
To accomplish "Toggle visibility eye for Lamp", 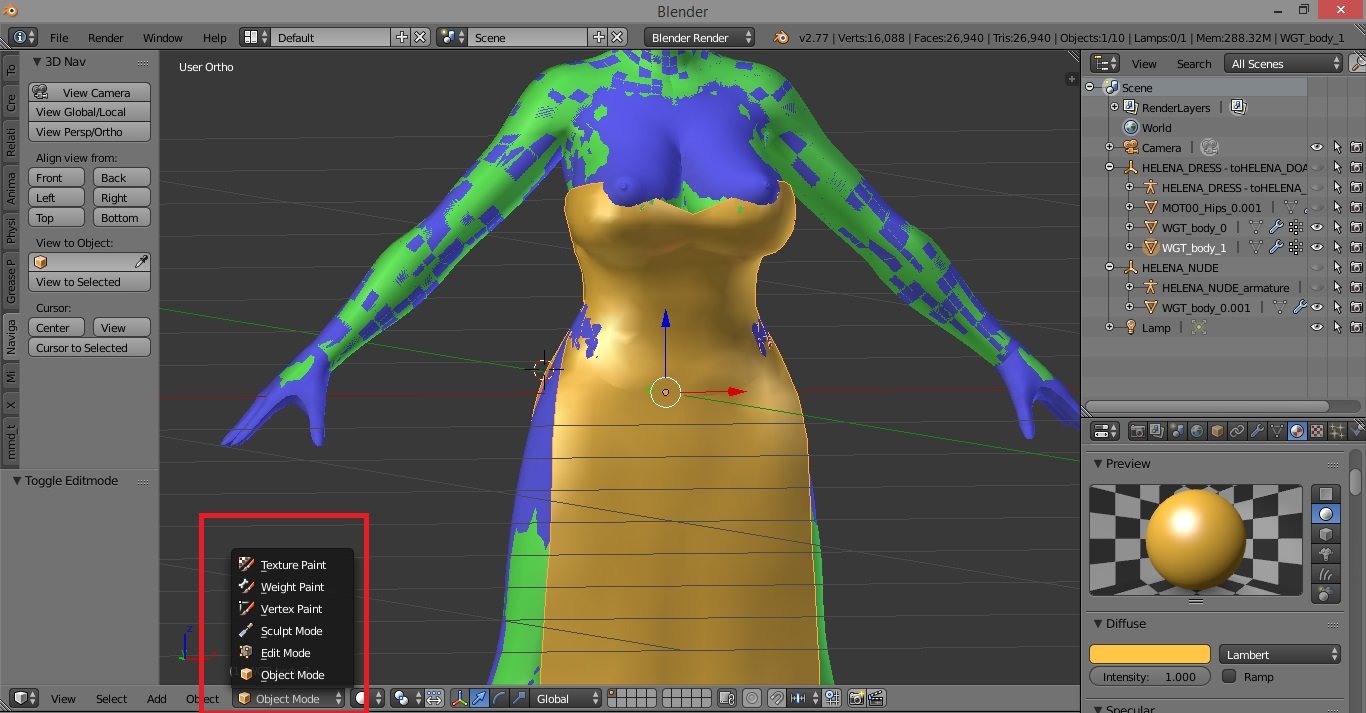I will [x=1317, y=328].
